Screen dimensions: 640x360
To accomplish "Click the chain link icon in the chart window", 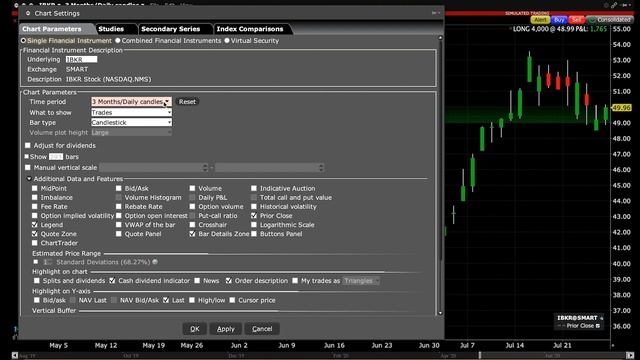I will pos(614,5).
